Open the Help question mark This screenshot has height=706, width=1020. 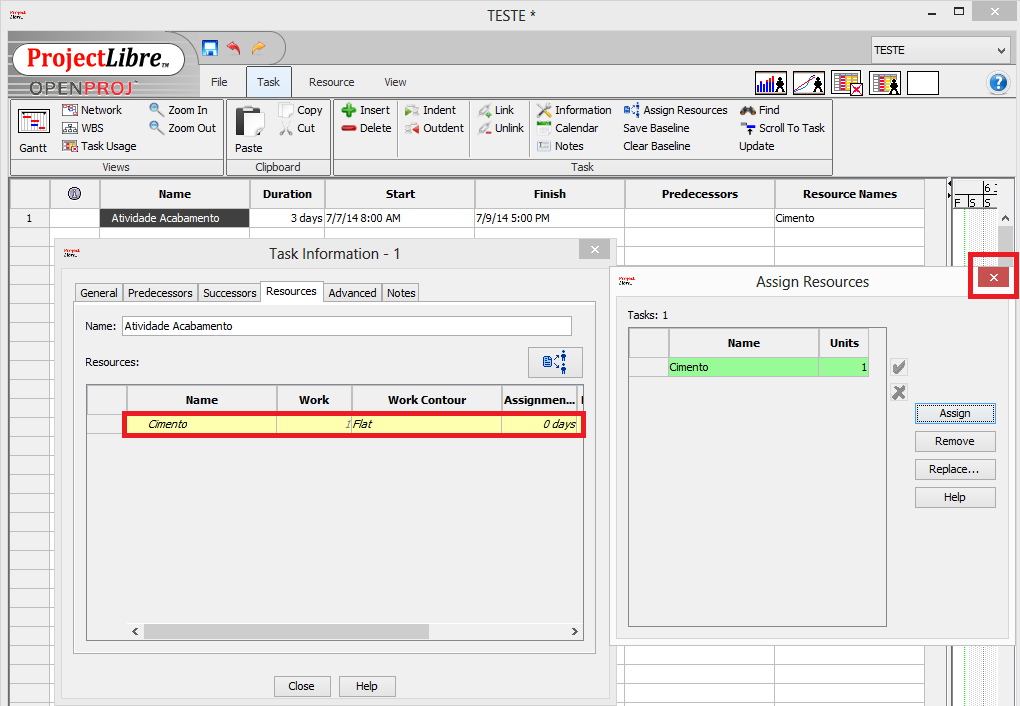(x=998, y=83)
